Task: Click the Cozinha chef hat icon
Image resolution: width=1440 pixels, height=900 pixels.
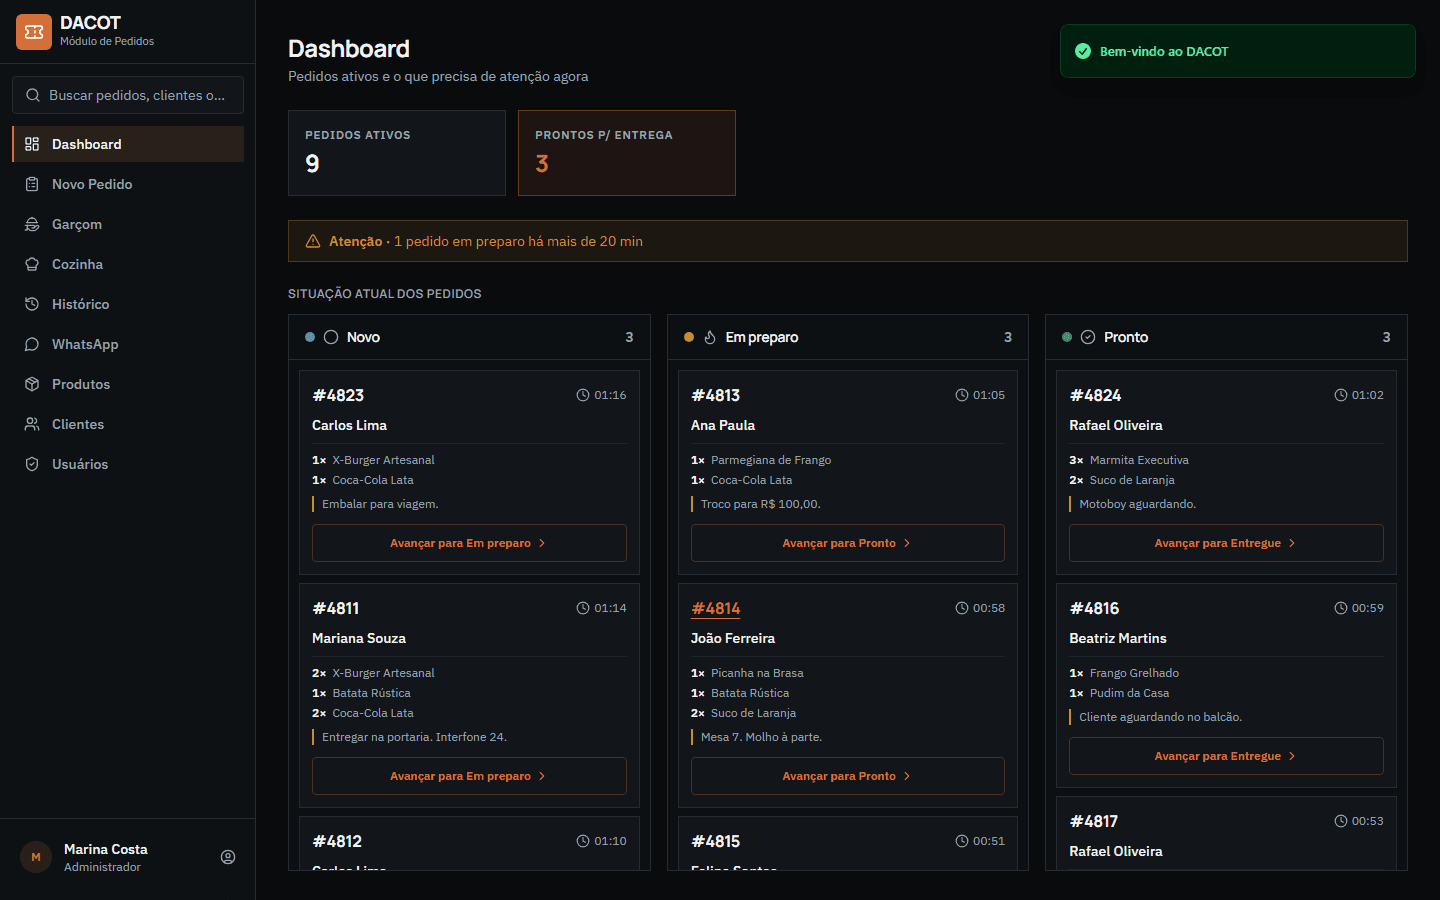Action: click(x=32, y=264)
